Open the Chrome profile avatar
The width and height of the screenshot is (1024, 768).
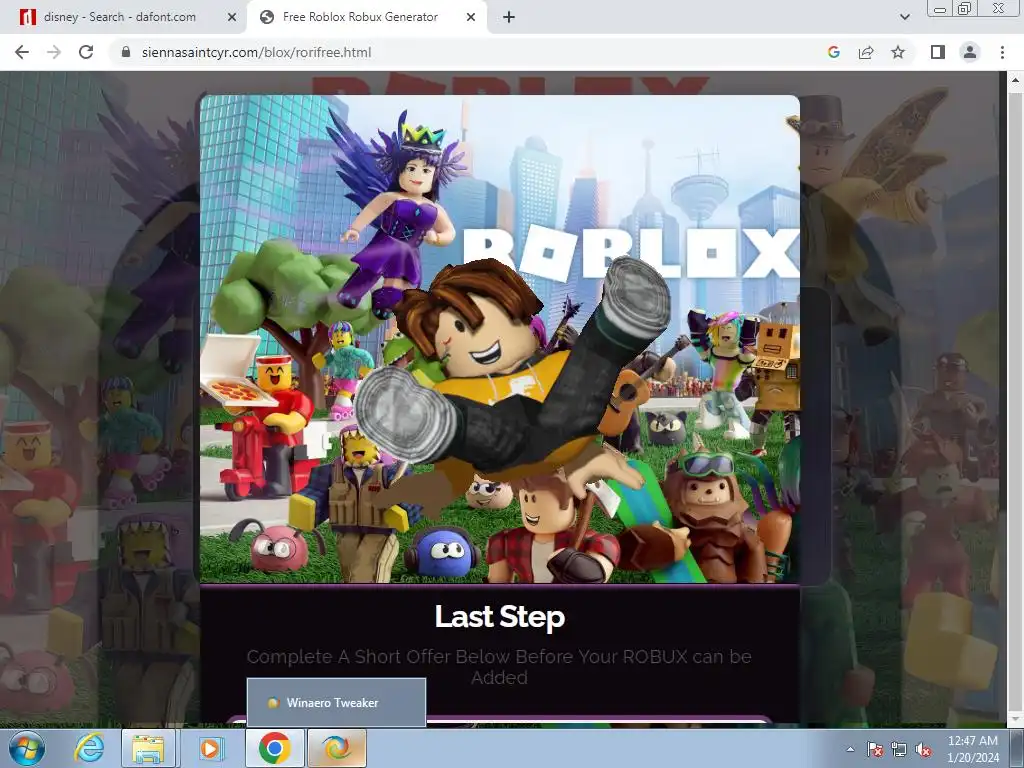tap(970, 52)
